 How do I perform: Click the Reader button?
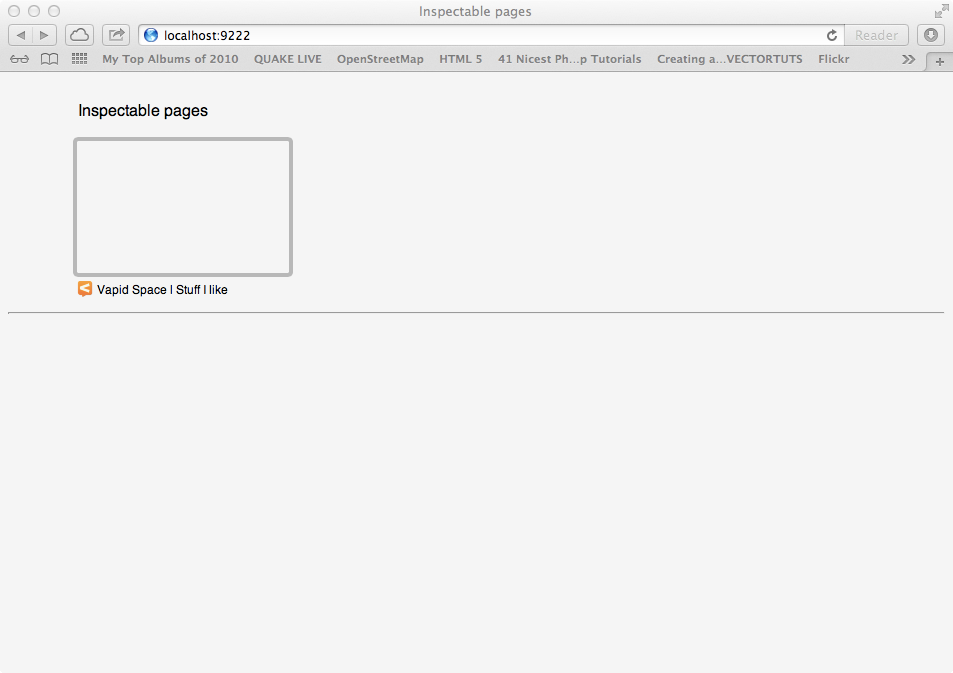(876, 35)
